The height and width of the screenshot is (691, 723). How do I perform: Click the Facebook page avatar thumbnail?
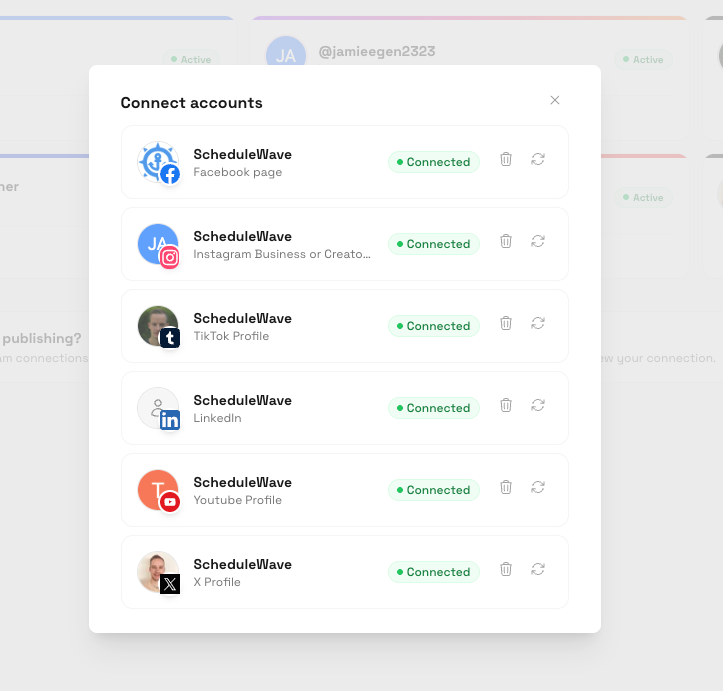tap(158, 162)
